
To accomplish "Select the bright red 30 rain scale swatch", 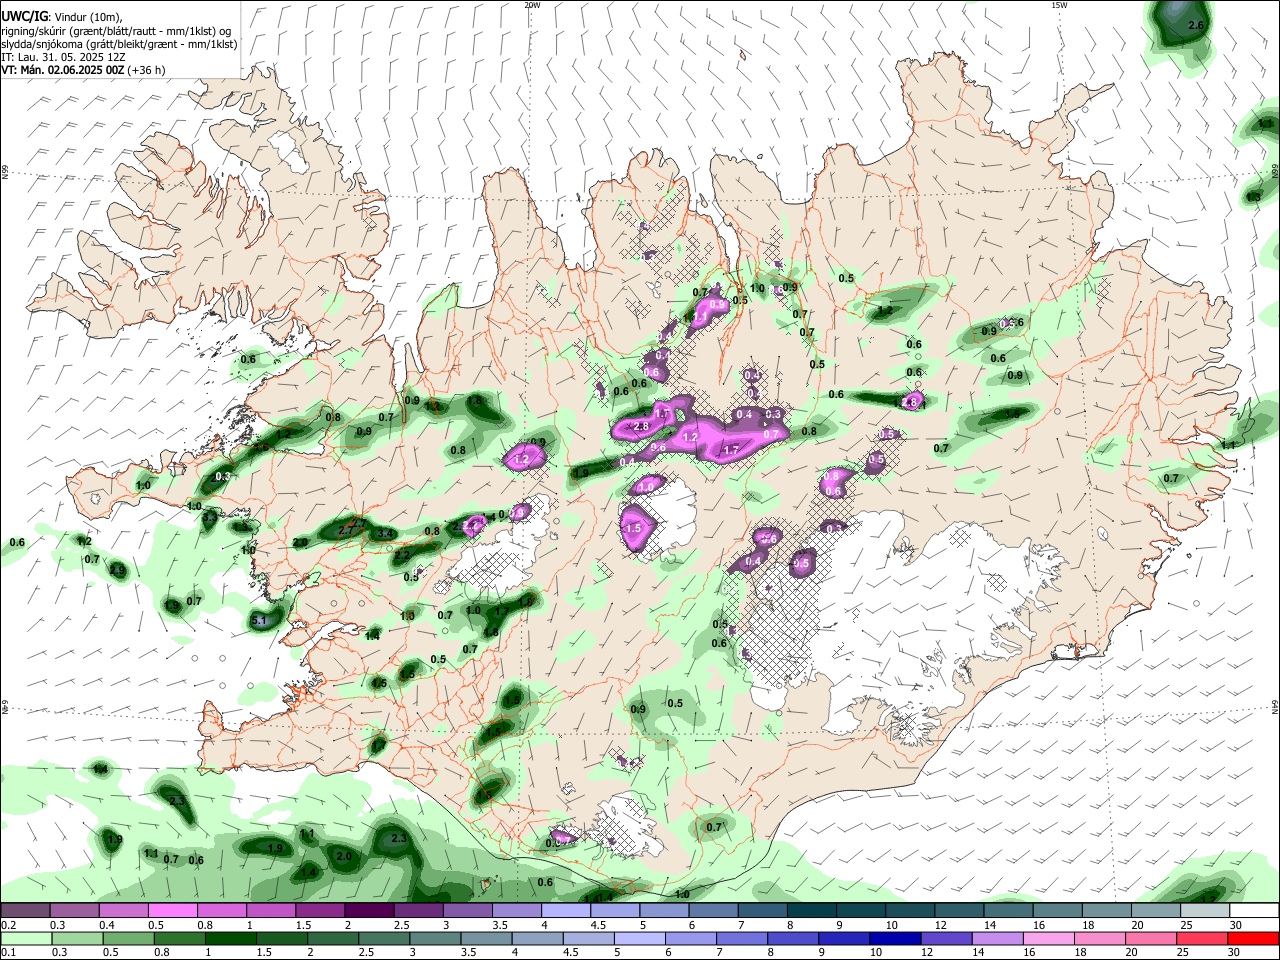I will tap(1252, 938).
